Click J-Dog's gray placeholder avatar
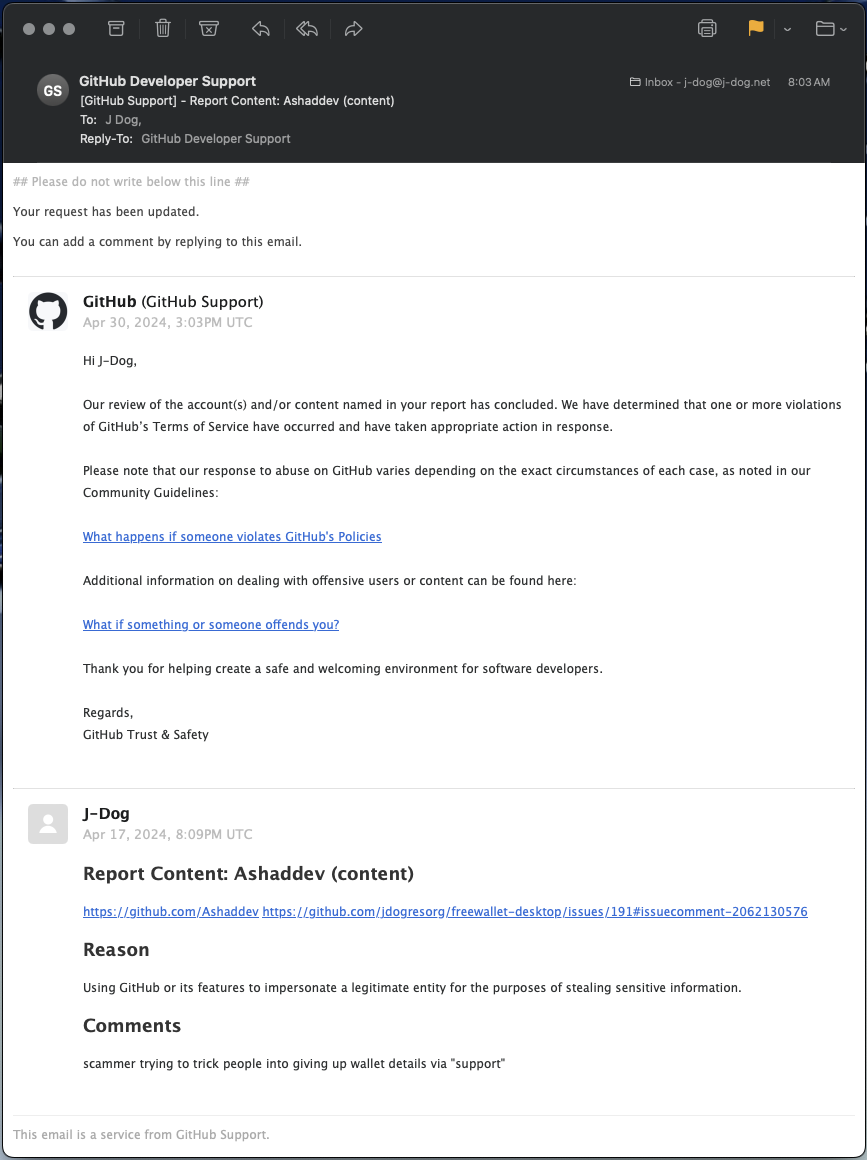 (x=48, y=823)
